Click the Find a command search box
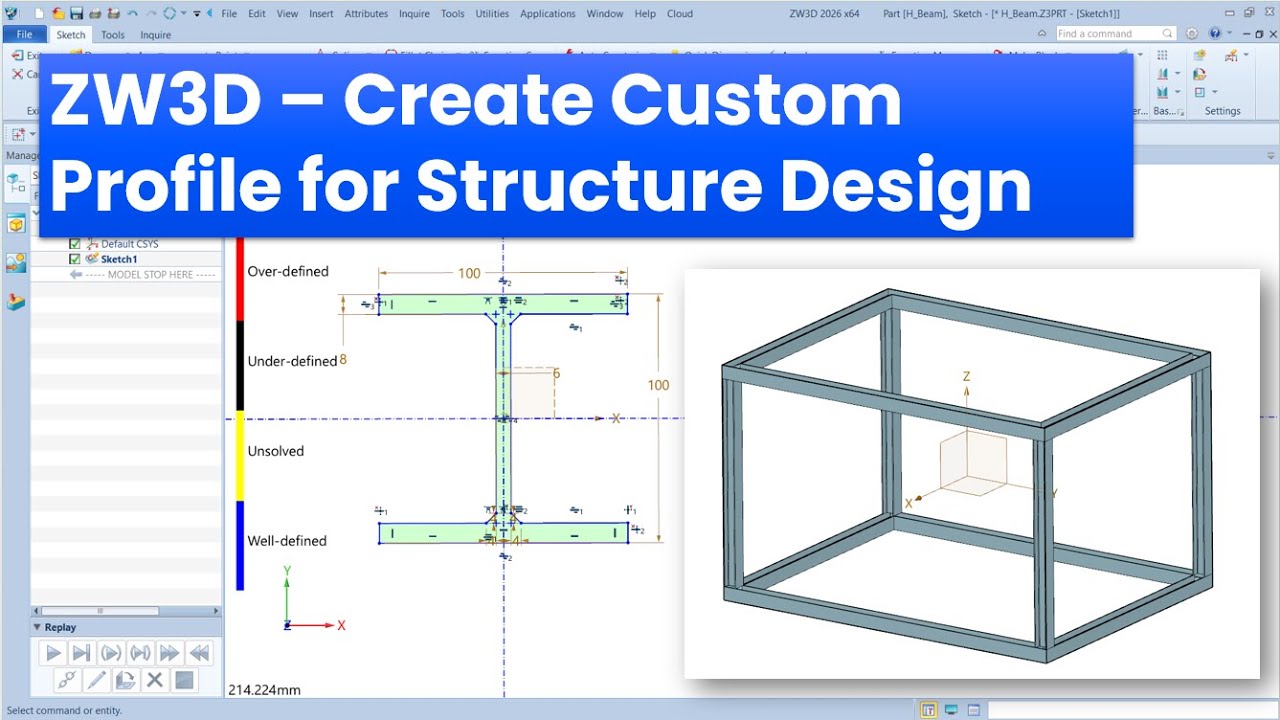Viewport: 1280px width, 720px height. tap(1114, 33)
